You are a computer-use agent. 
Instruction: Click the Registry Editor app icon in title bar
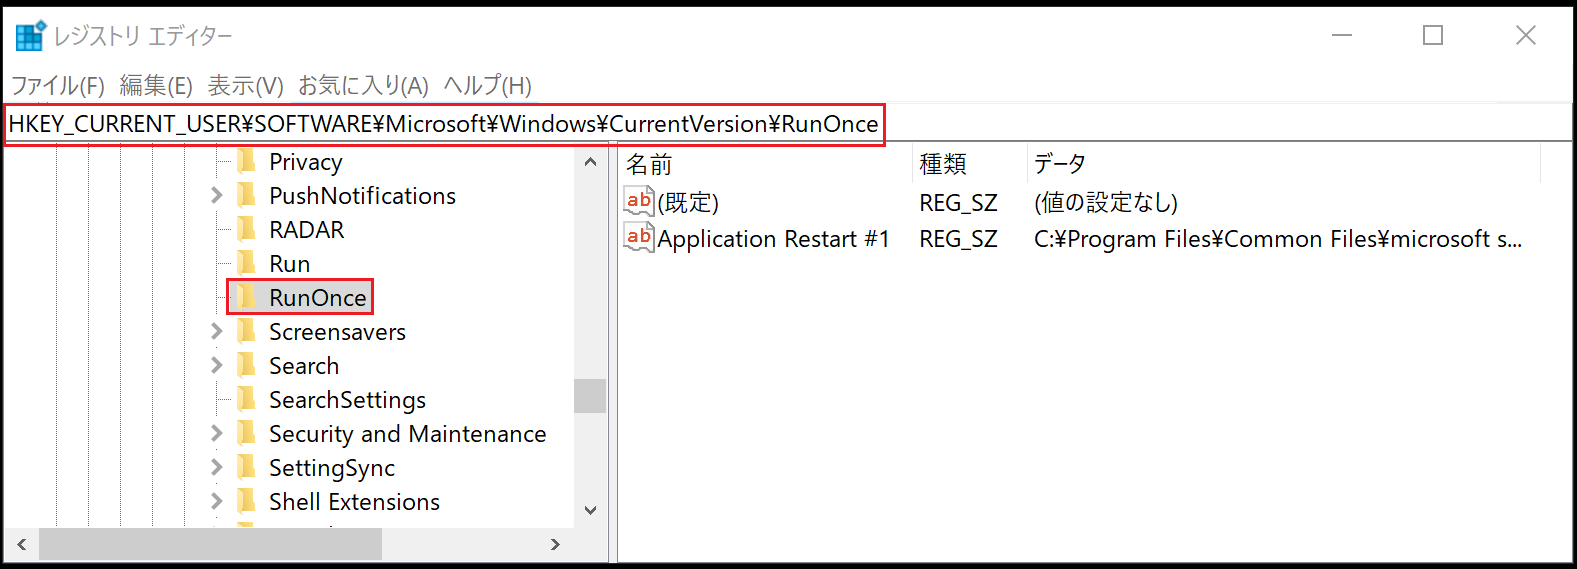pyautogui.click(x=31, y=35)
